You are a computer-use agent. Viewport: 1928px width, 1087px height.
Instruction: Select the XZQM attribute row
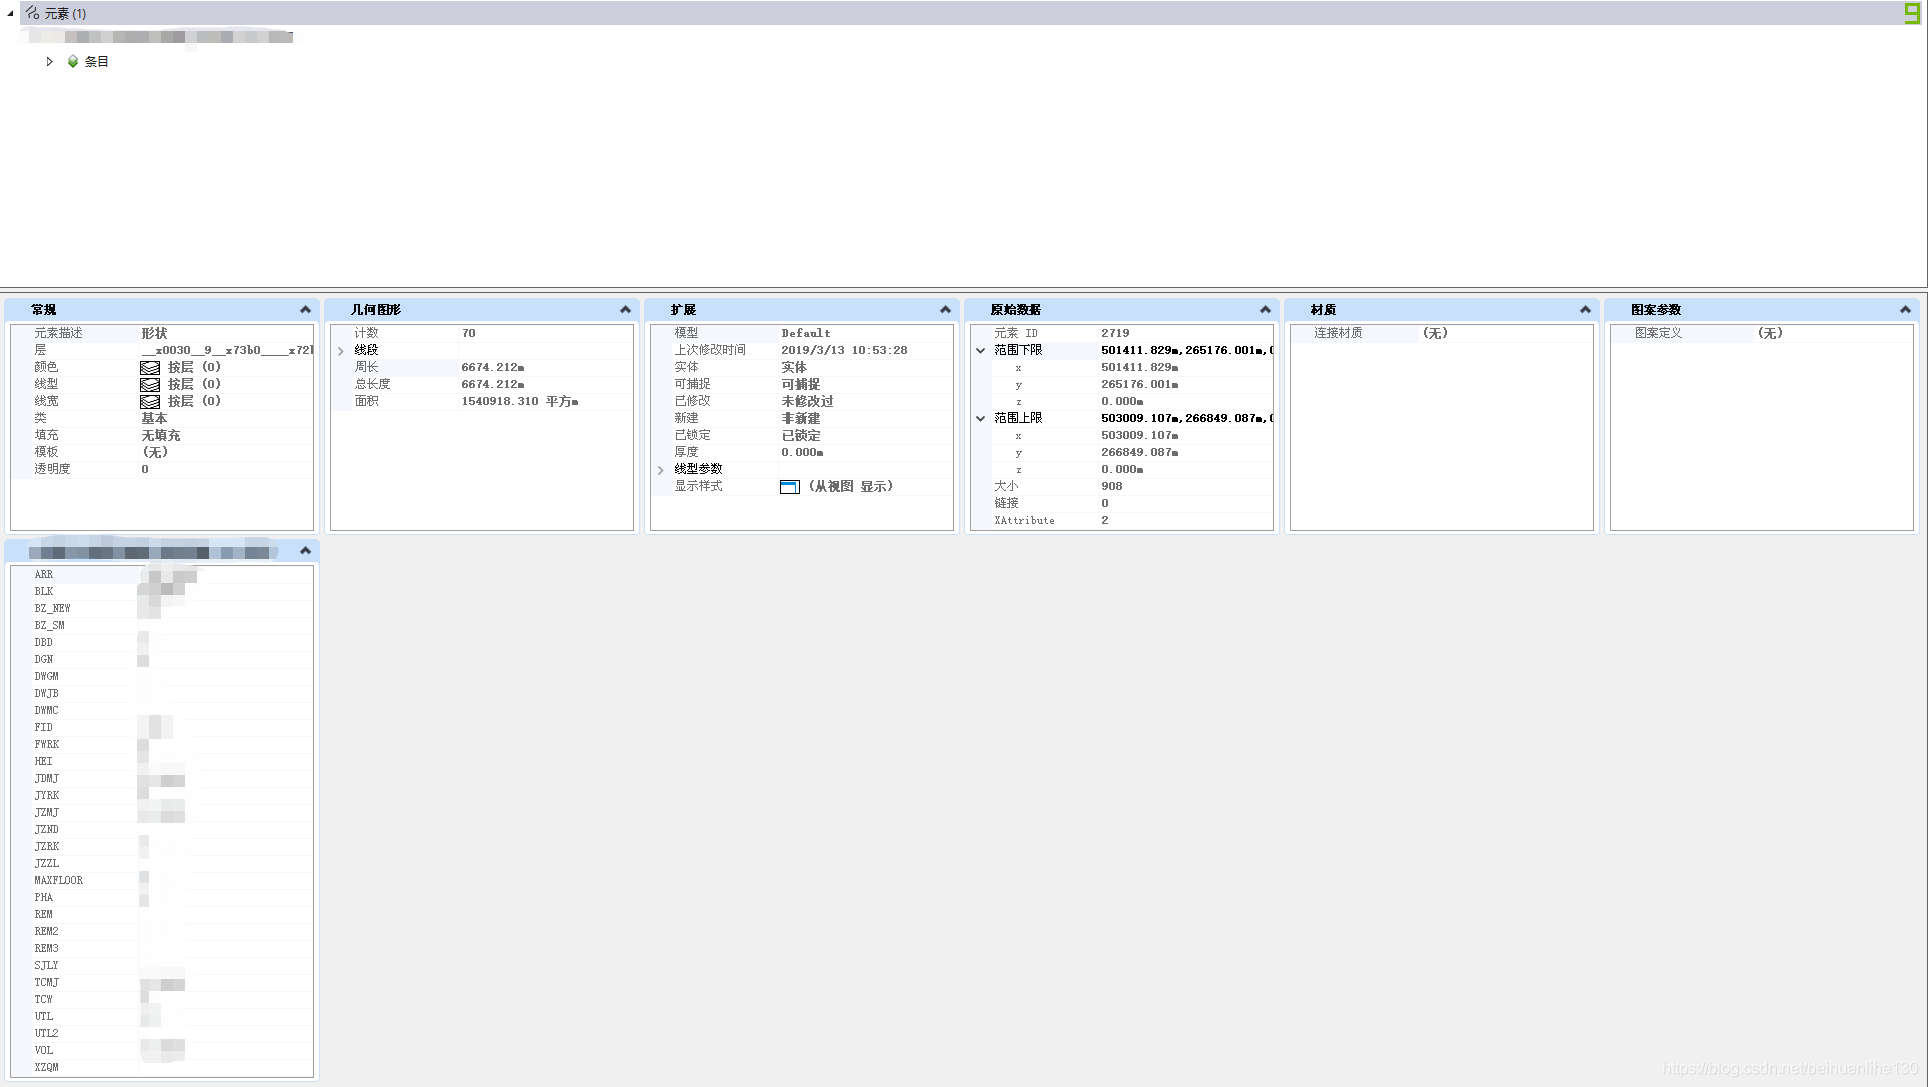[163, 1067]
